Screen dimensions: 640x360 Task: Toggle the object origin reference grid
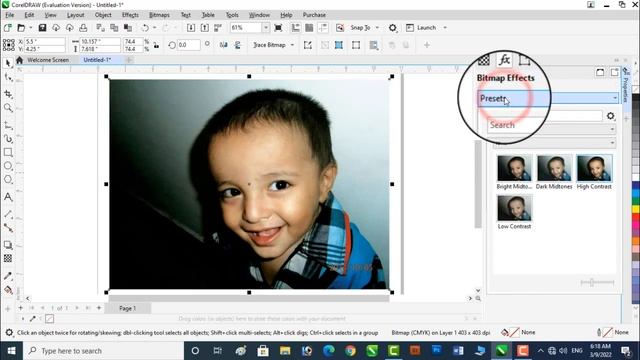[x=9, y=45]
